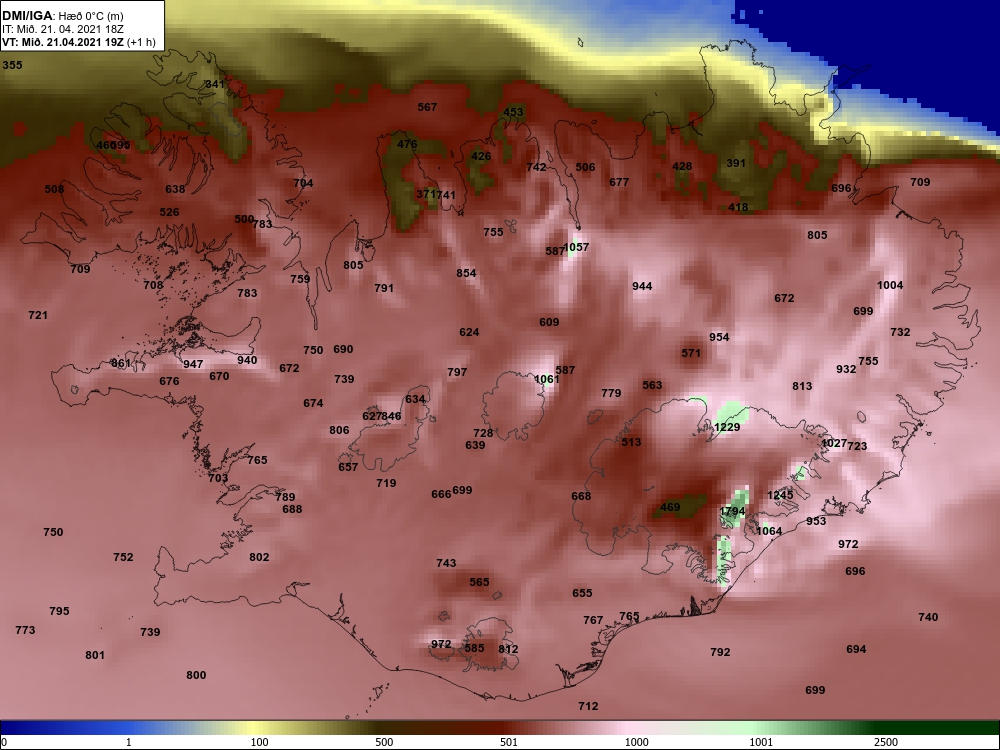Click the 773 height value
Image resolution: width=1000 pixels, height=750 pixels.
point(25,630)
